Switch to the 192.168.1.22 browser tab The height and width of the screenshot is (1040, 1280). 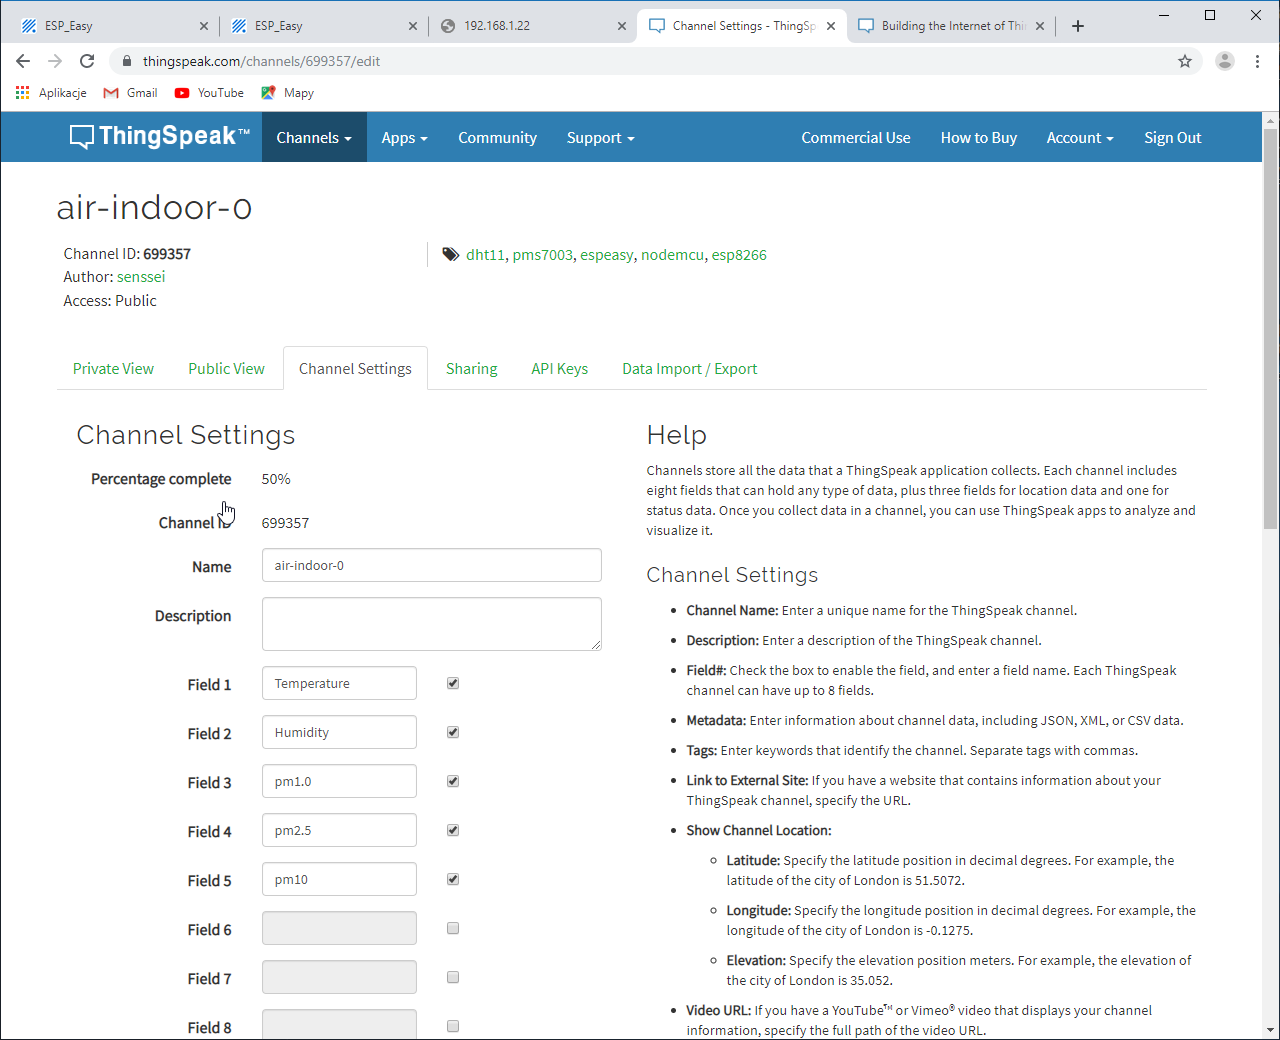tap(532, 26)
